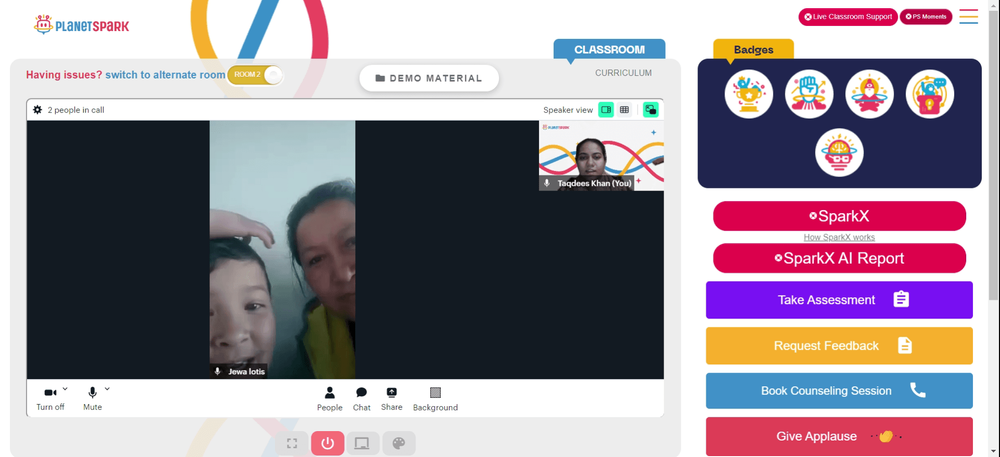Screen dimensions: 1000x457
Task: Click Jewa lotis main video feed
Action: (x=283, y=249)
